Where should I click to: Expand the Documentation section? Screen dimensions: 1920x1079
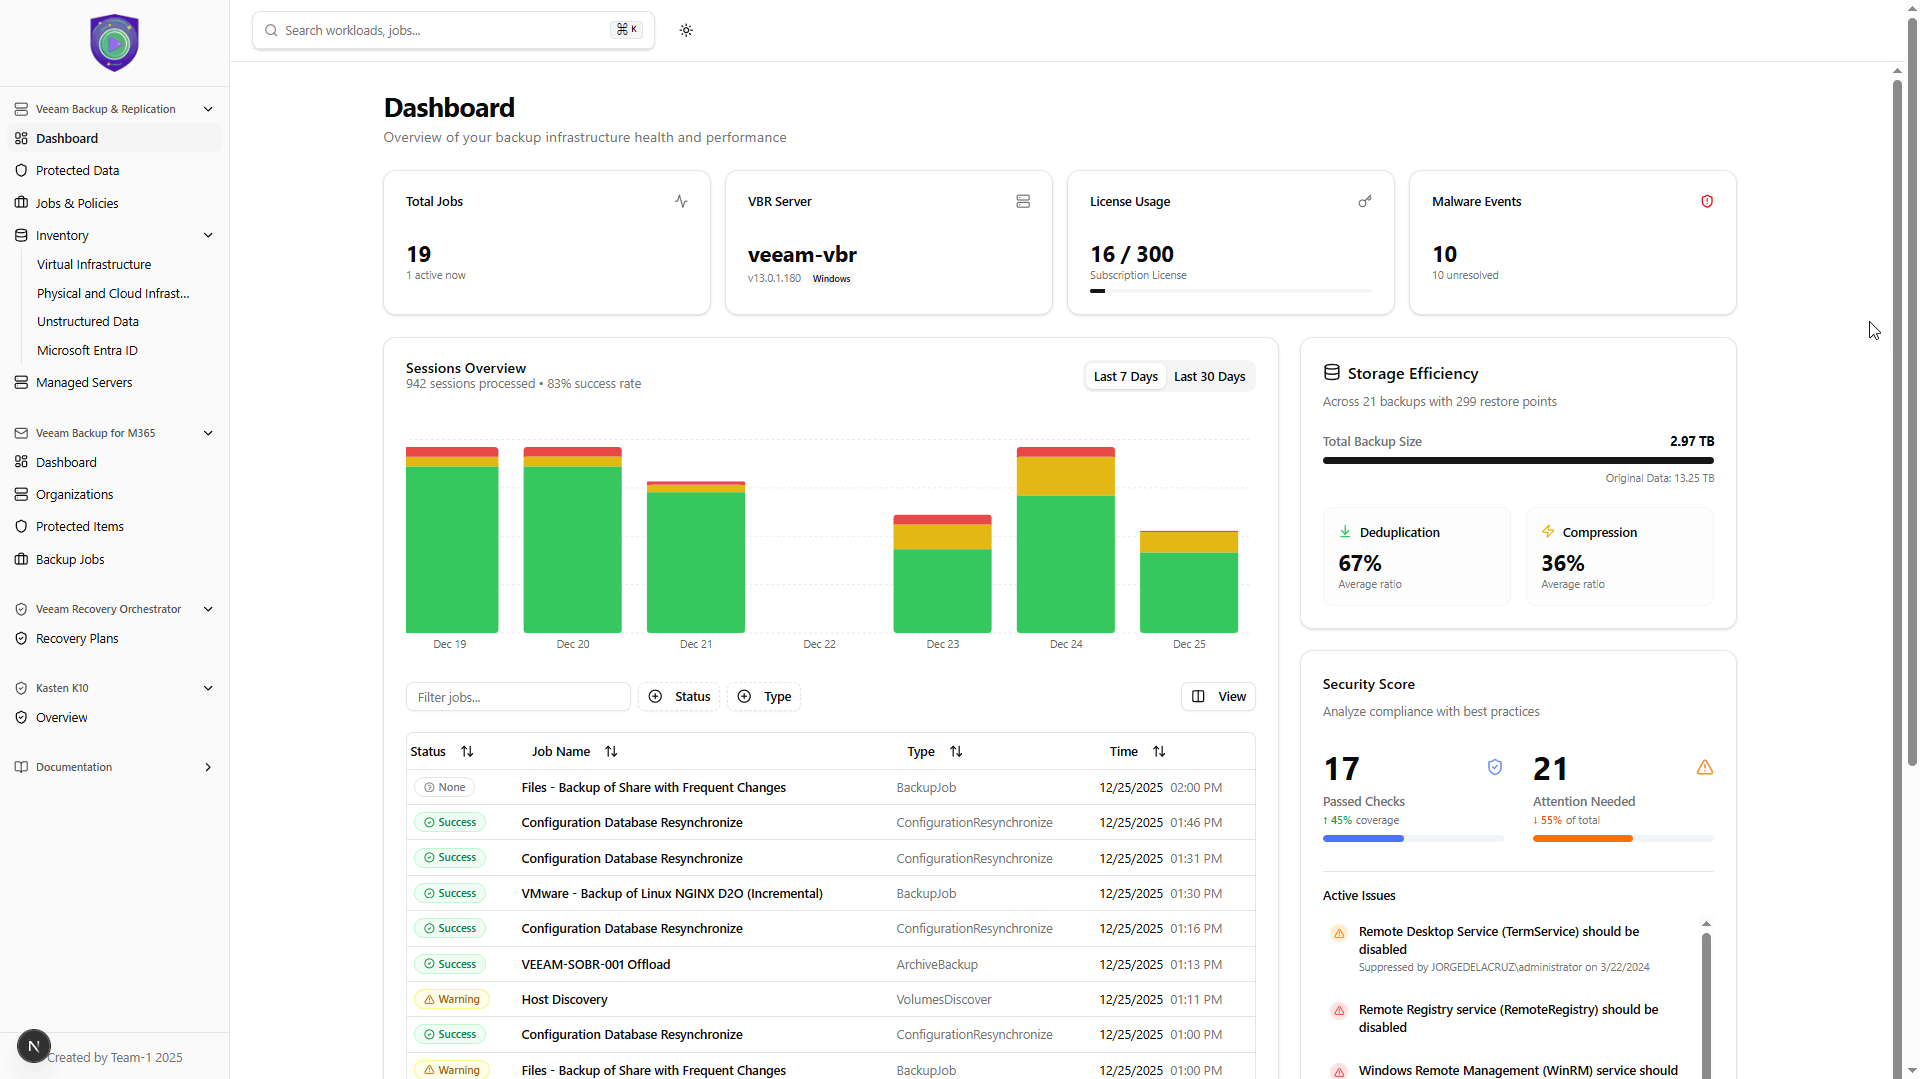coord(208,767)
